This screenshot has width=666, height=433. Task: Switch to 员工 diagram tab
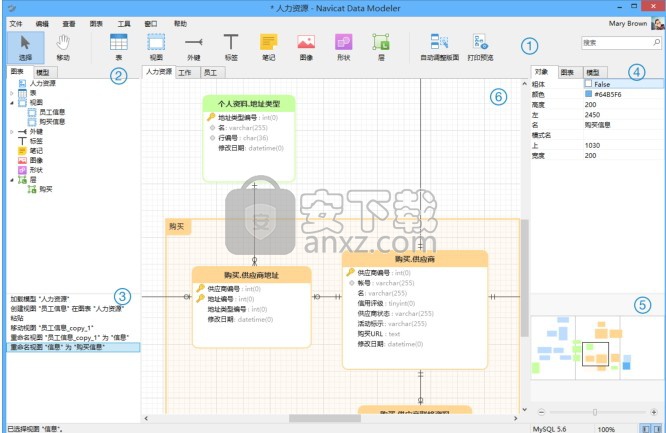coord(211,73)
